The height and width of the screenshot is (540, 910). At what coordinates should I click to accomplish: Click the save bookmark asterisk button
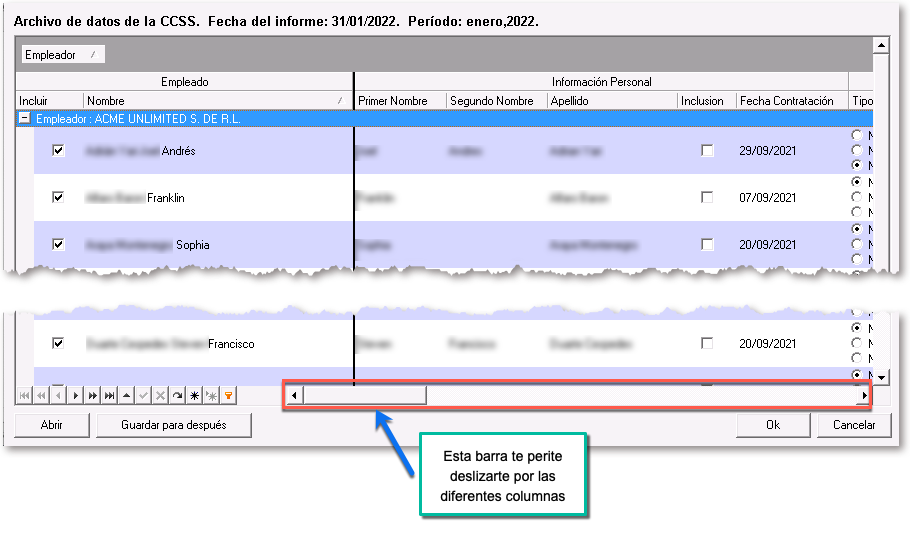tap(194, 396)
